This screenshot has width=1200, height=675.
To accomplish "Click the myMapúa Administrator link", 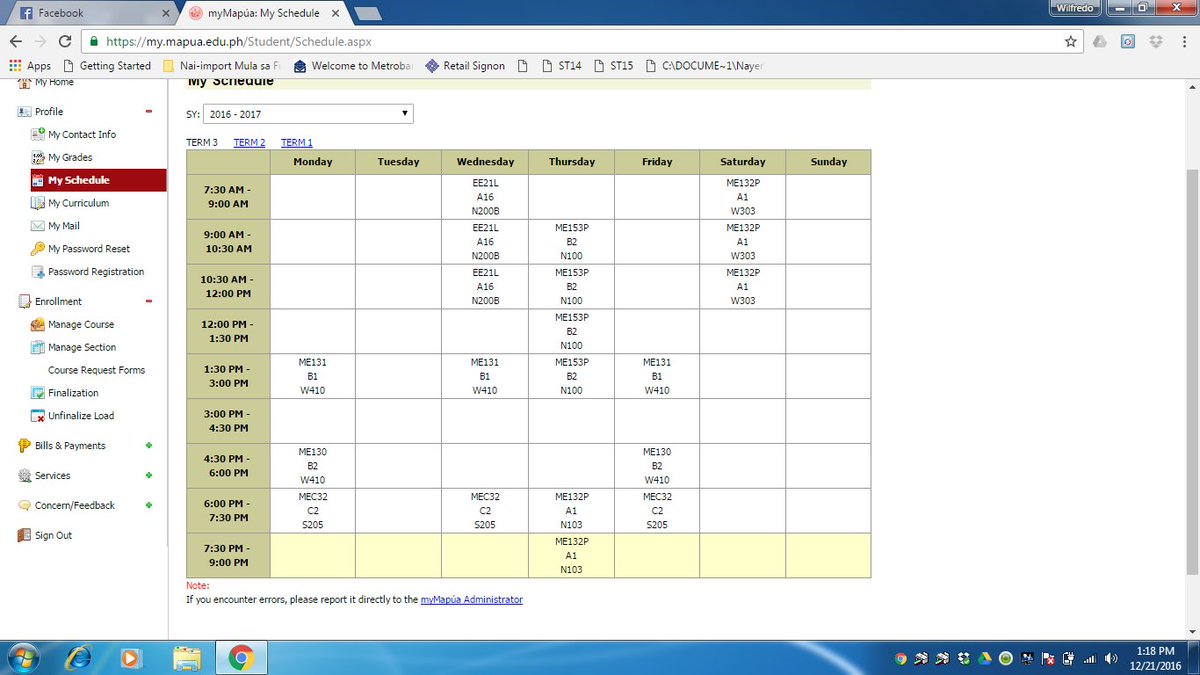I will point(471,600).
